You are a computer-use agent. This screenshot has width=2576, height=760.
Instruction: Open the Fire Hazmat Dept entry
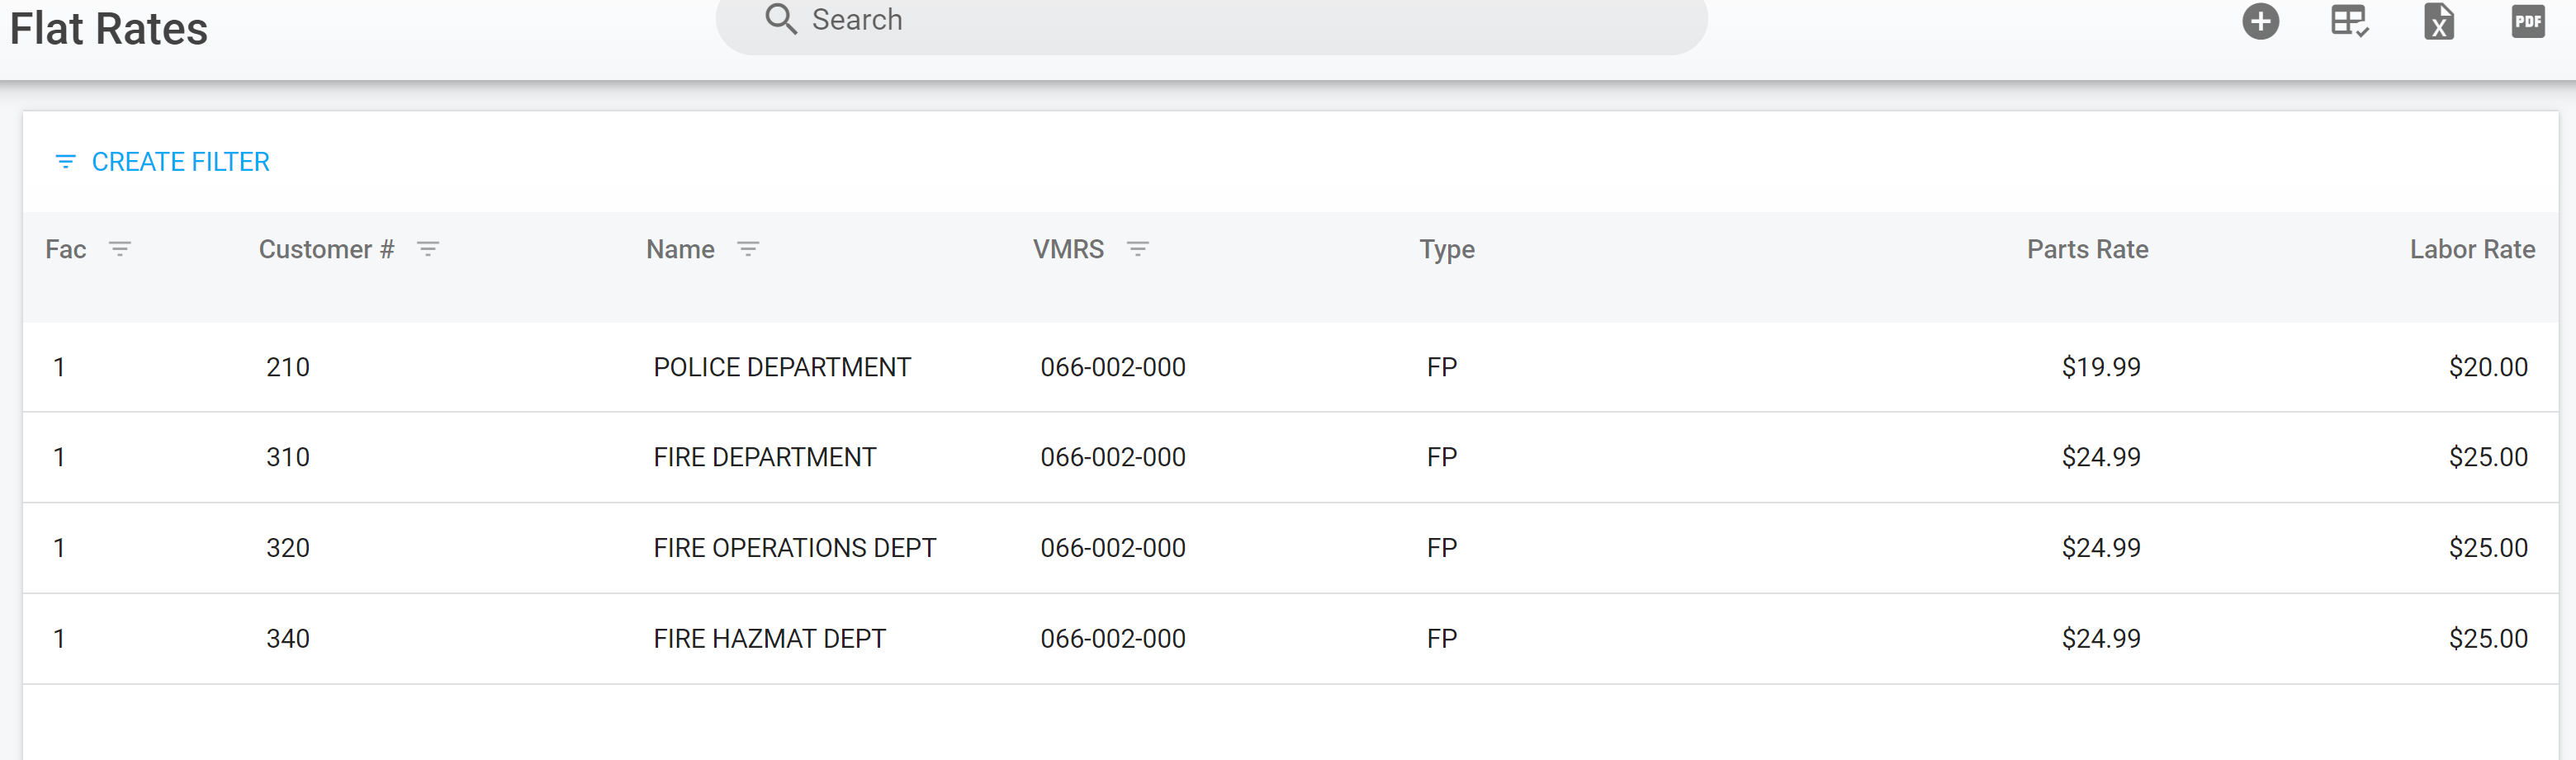pyautogui.click(x=769, y=638)
